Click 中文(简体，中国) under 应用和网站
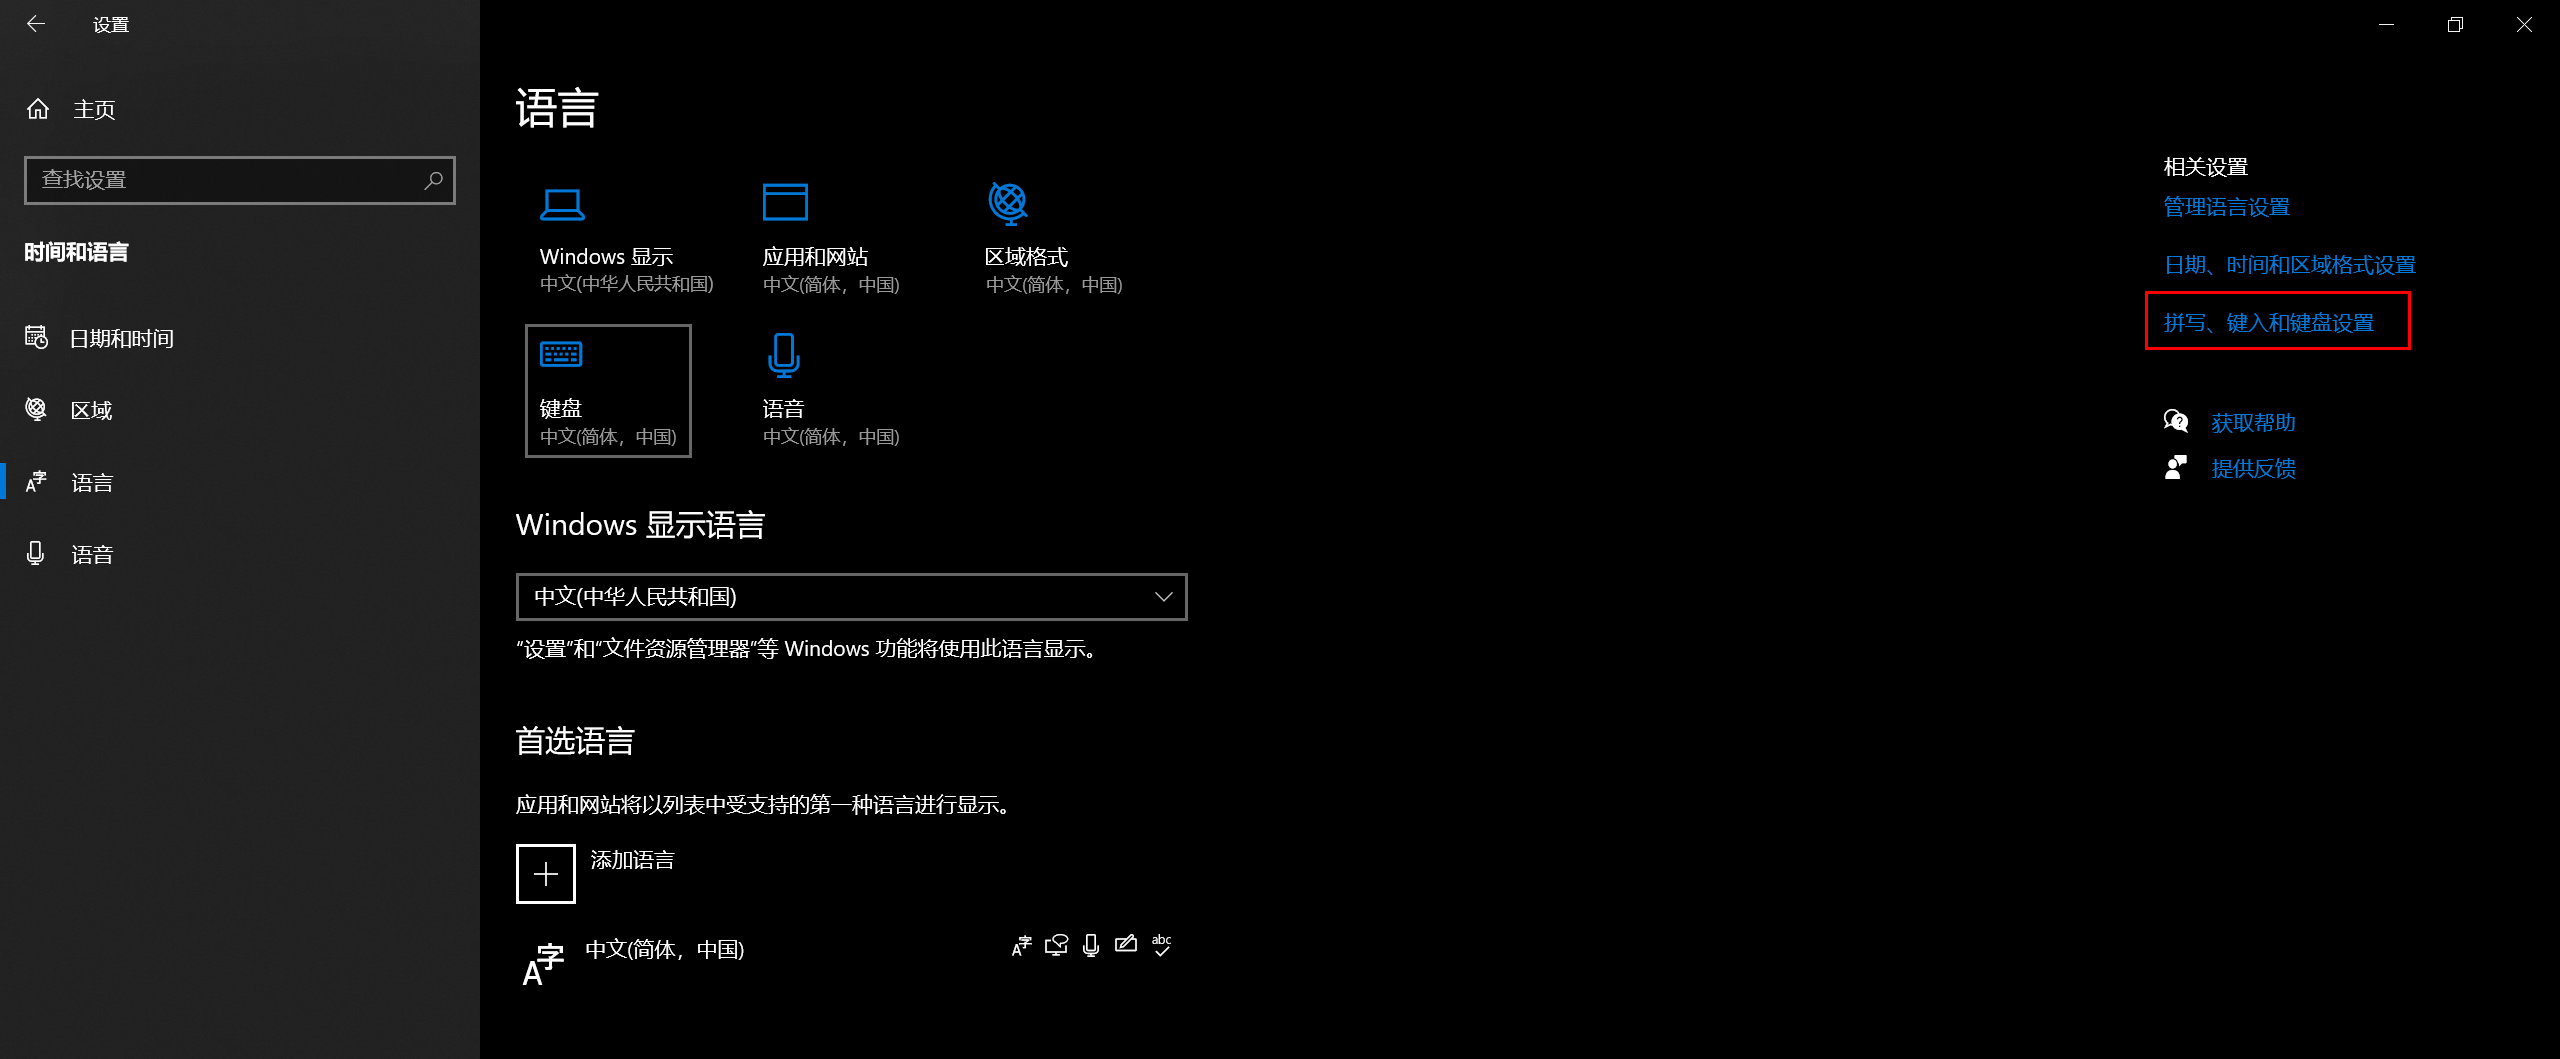Viewport: 2560px width, 1059px height. click(x=830, y=285)
